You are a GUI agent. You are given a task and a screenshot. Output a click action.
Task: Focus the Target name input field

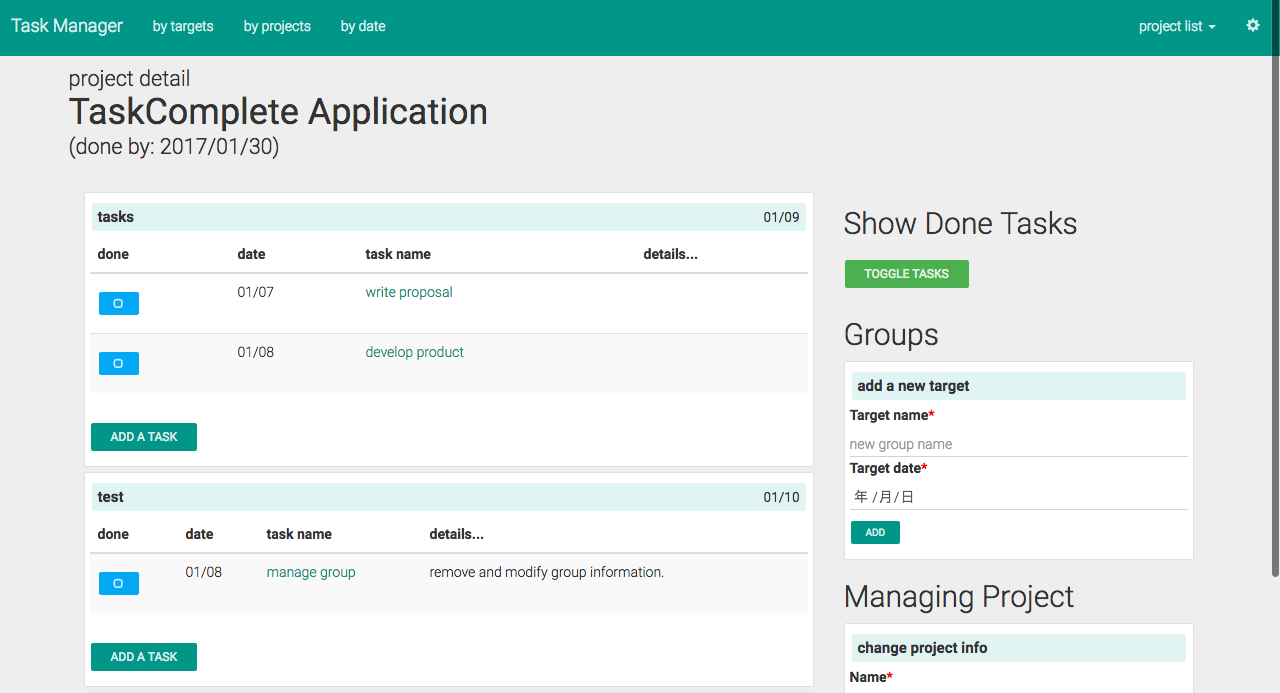coord(1019,444)
